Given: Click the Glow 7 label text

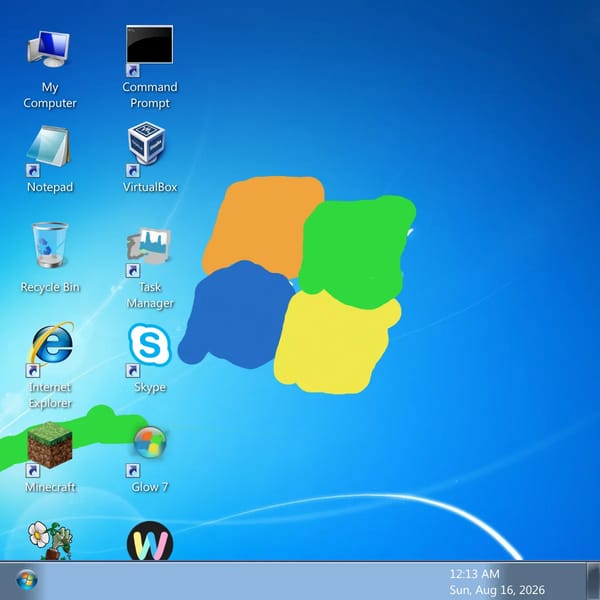Looking at the screenshot, I should tap(150, 487).
